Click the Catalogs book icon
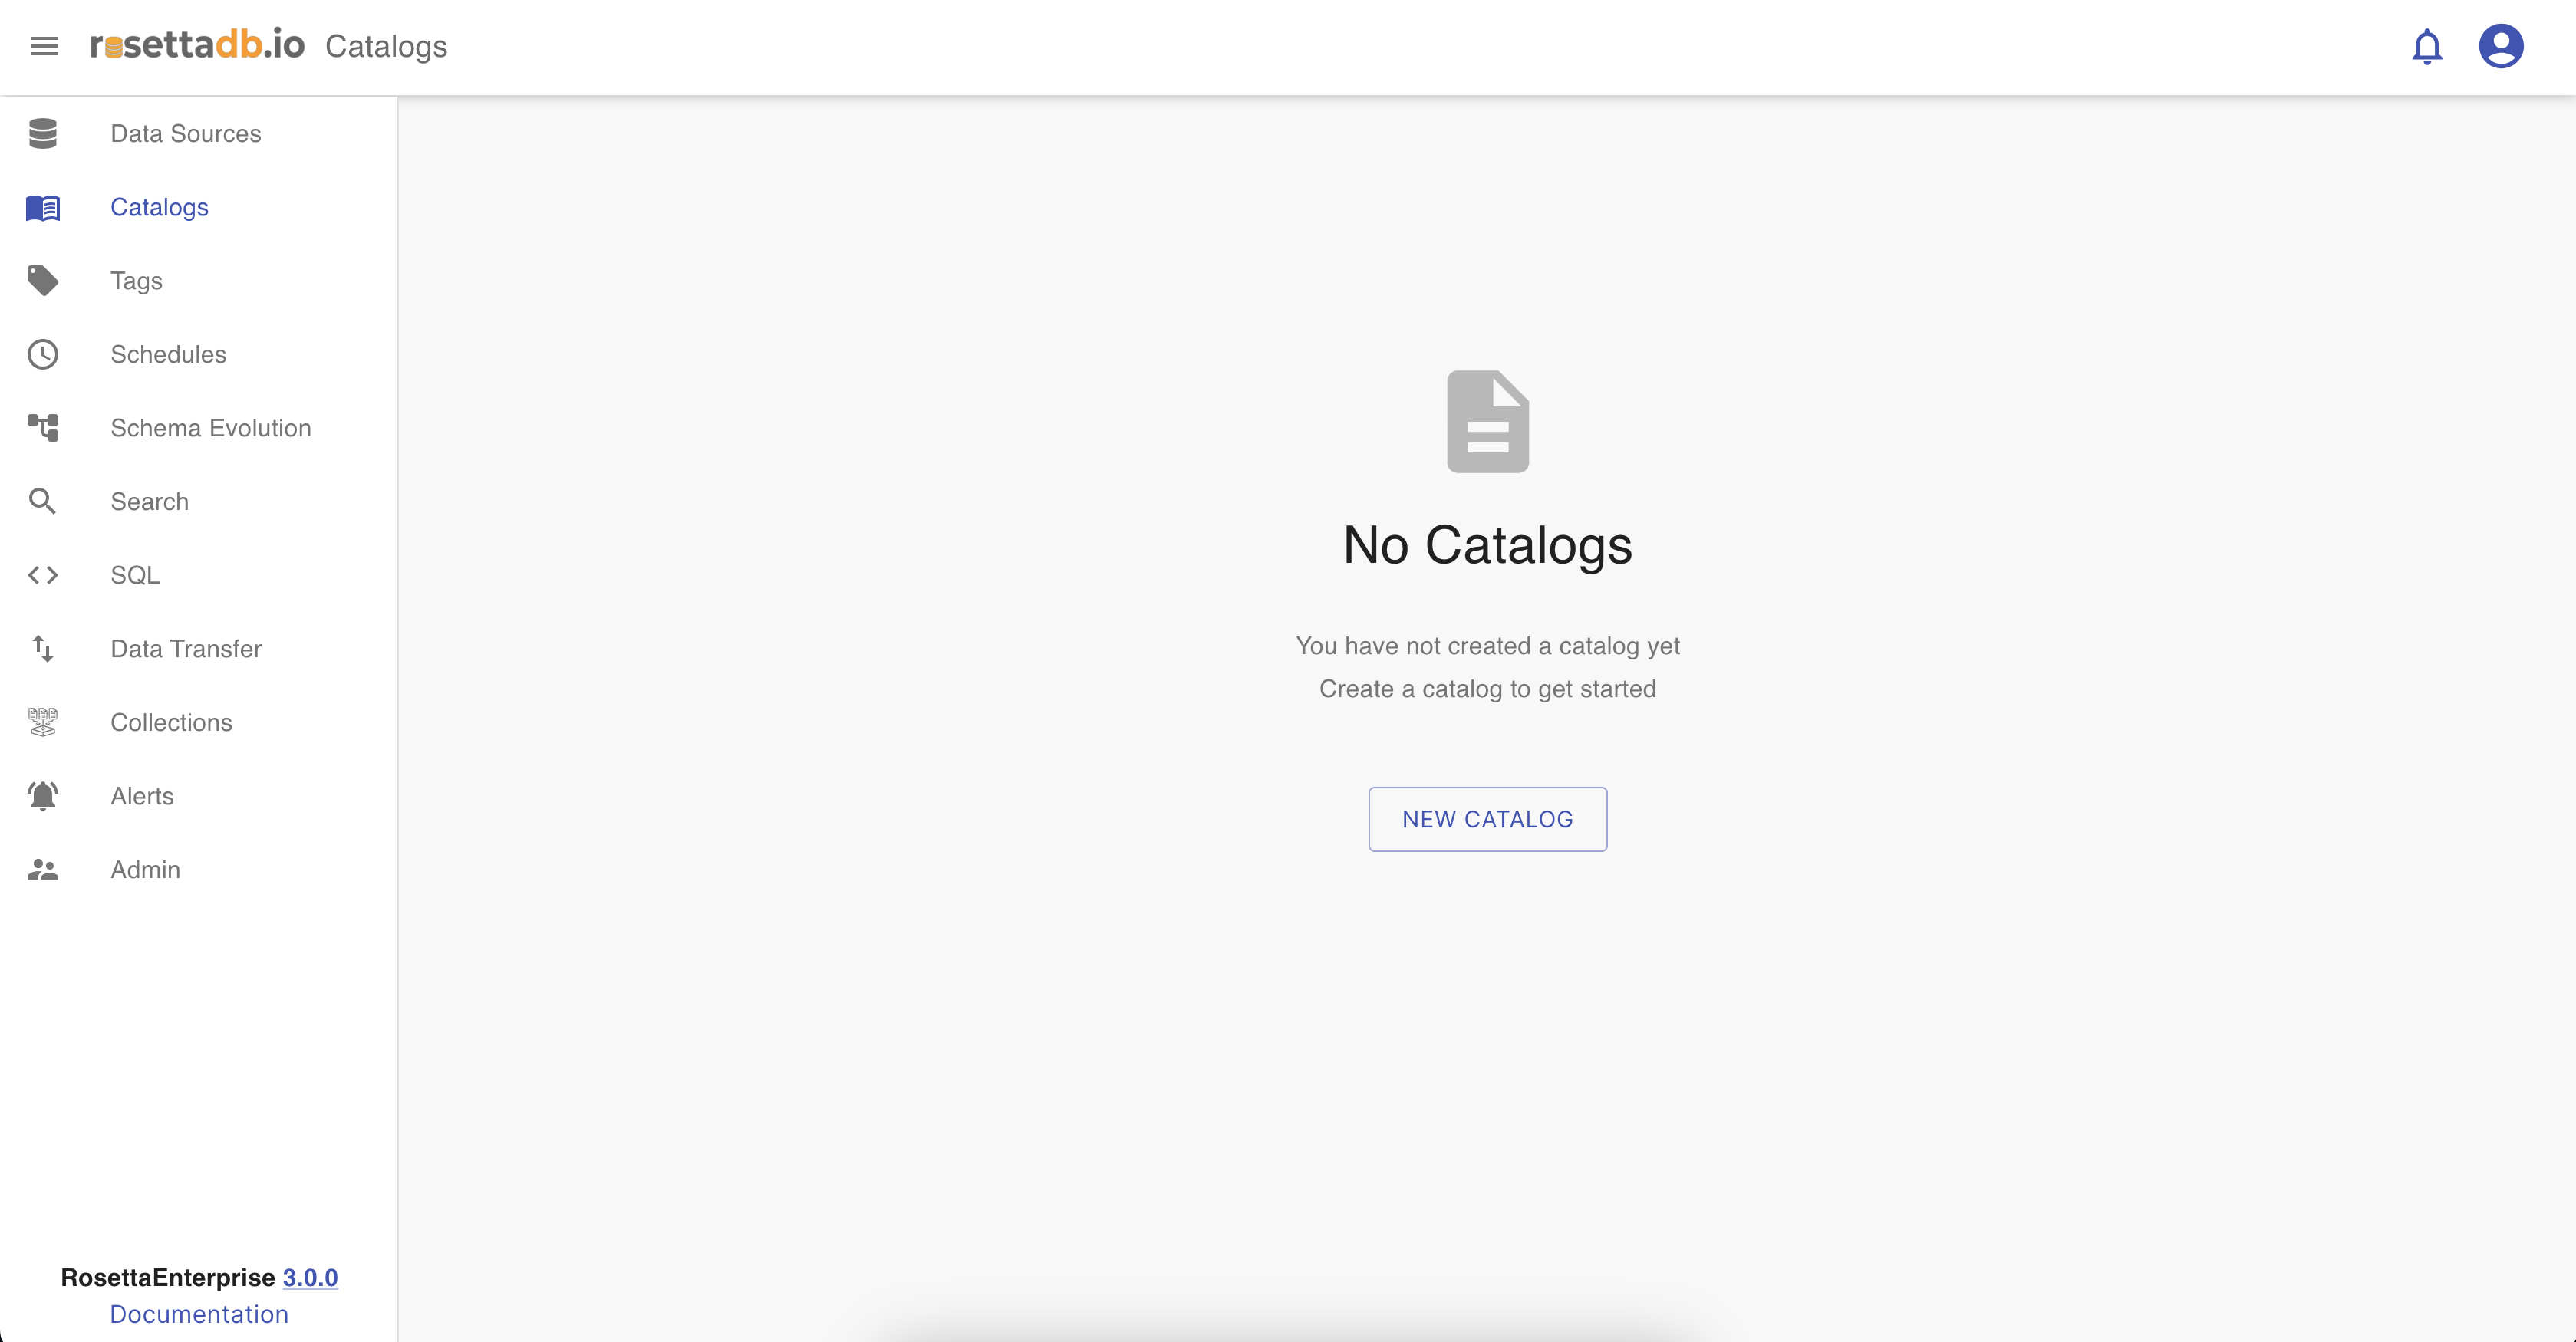 click(43, 207)
